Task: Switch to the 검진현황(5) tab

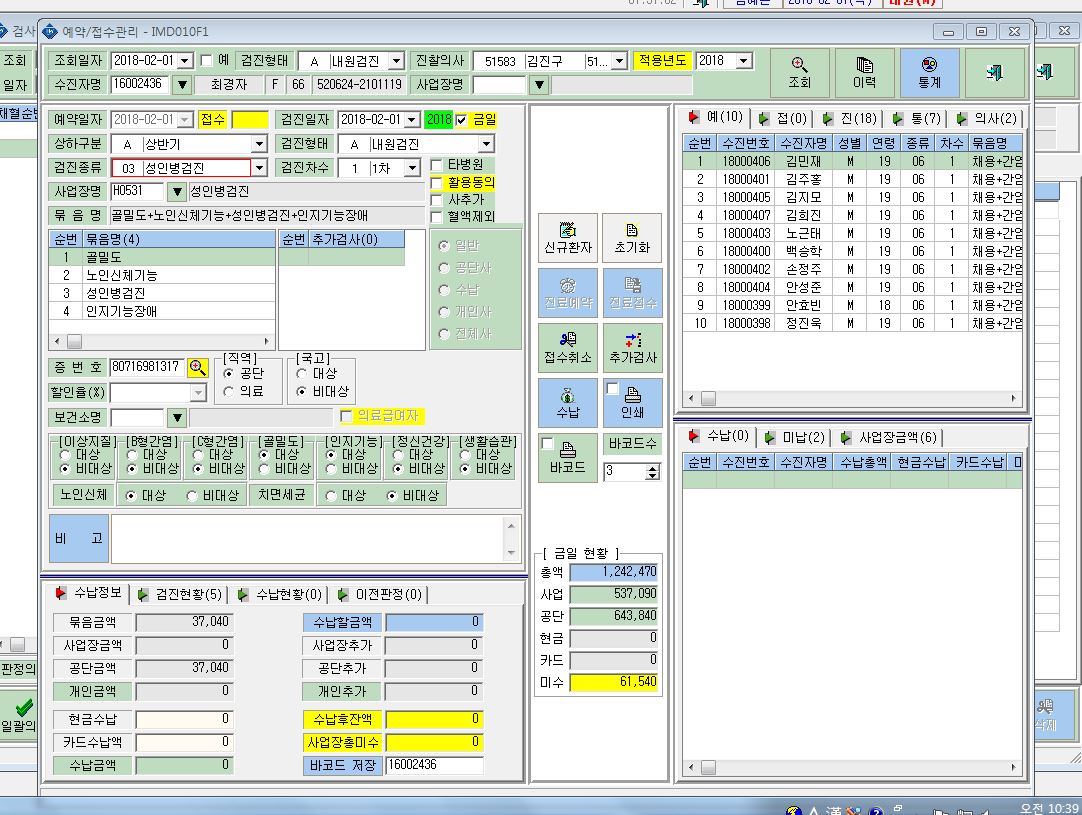Action: click(x=181, y=594)
